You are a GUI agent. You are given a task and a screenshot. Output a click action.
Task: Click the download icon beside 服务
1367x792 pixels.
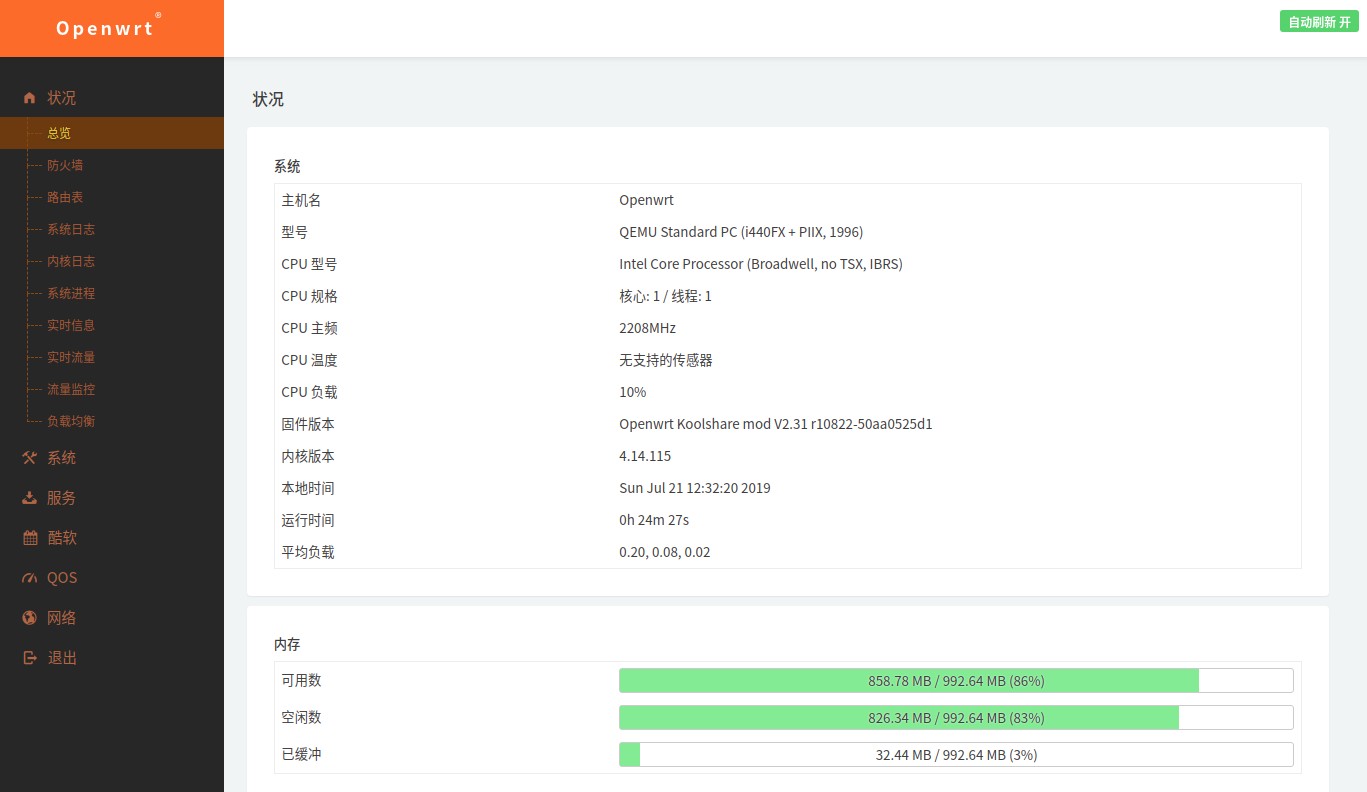(29, 498)
